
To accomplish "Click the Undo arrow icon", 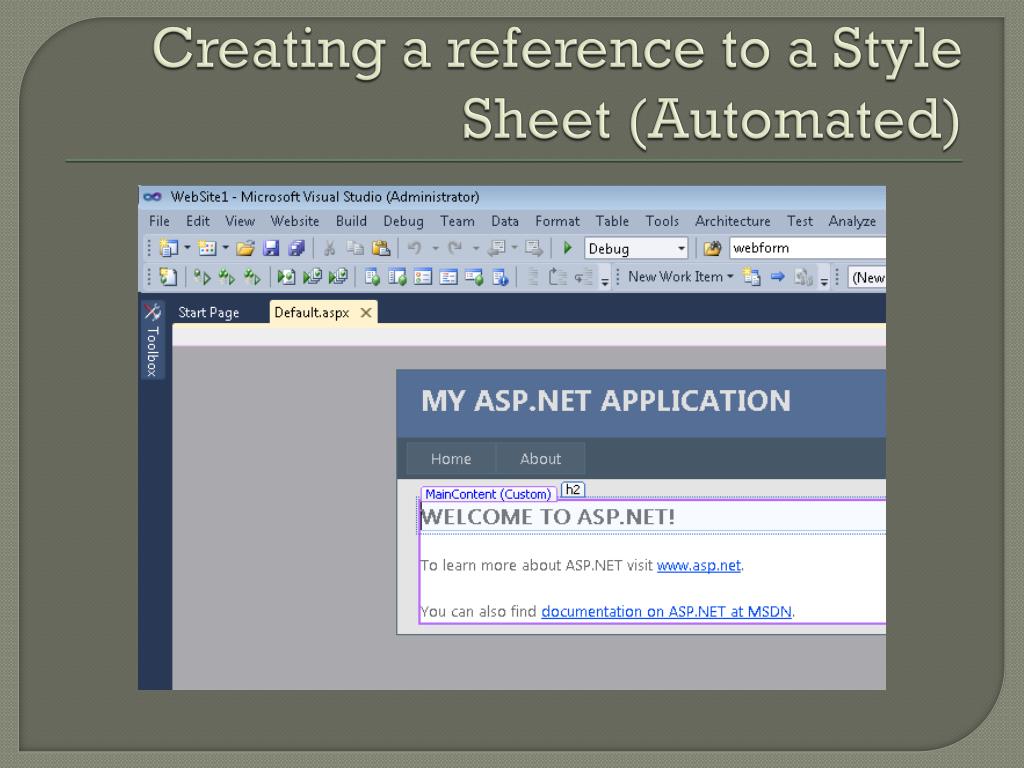I will click(414, 248).
